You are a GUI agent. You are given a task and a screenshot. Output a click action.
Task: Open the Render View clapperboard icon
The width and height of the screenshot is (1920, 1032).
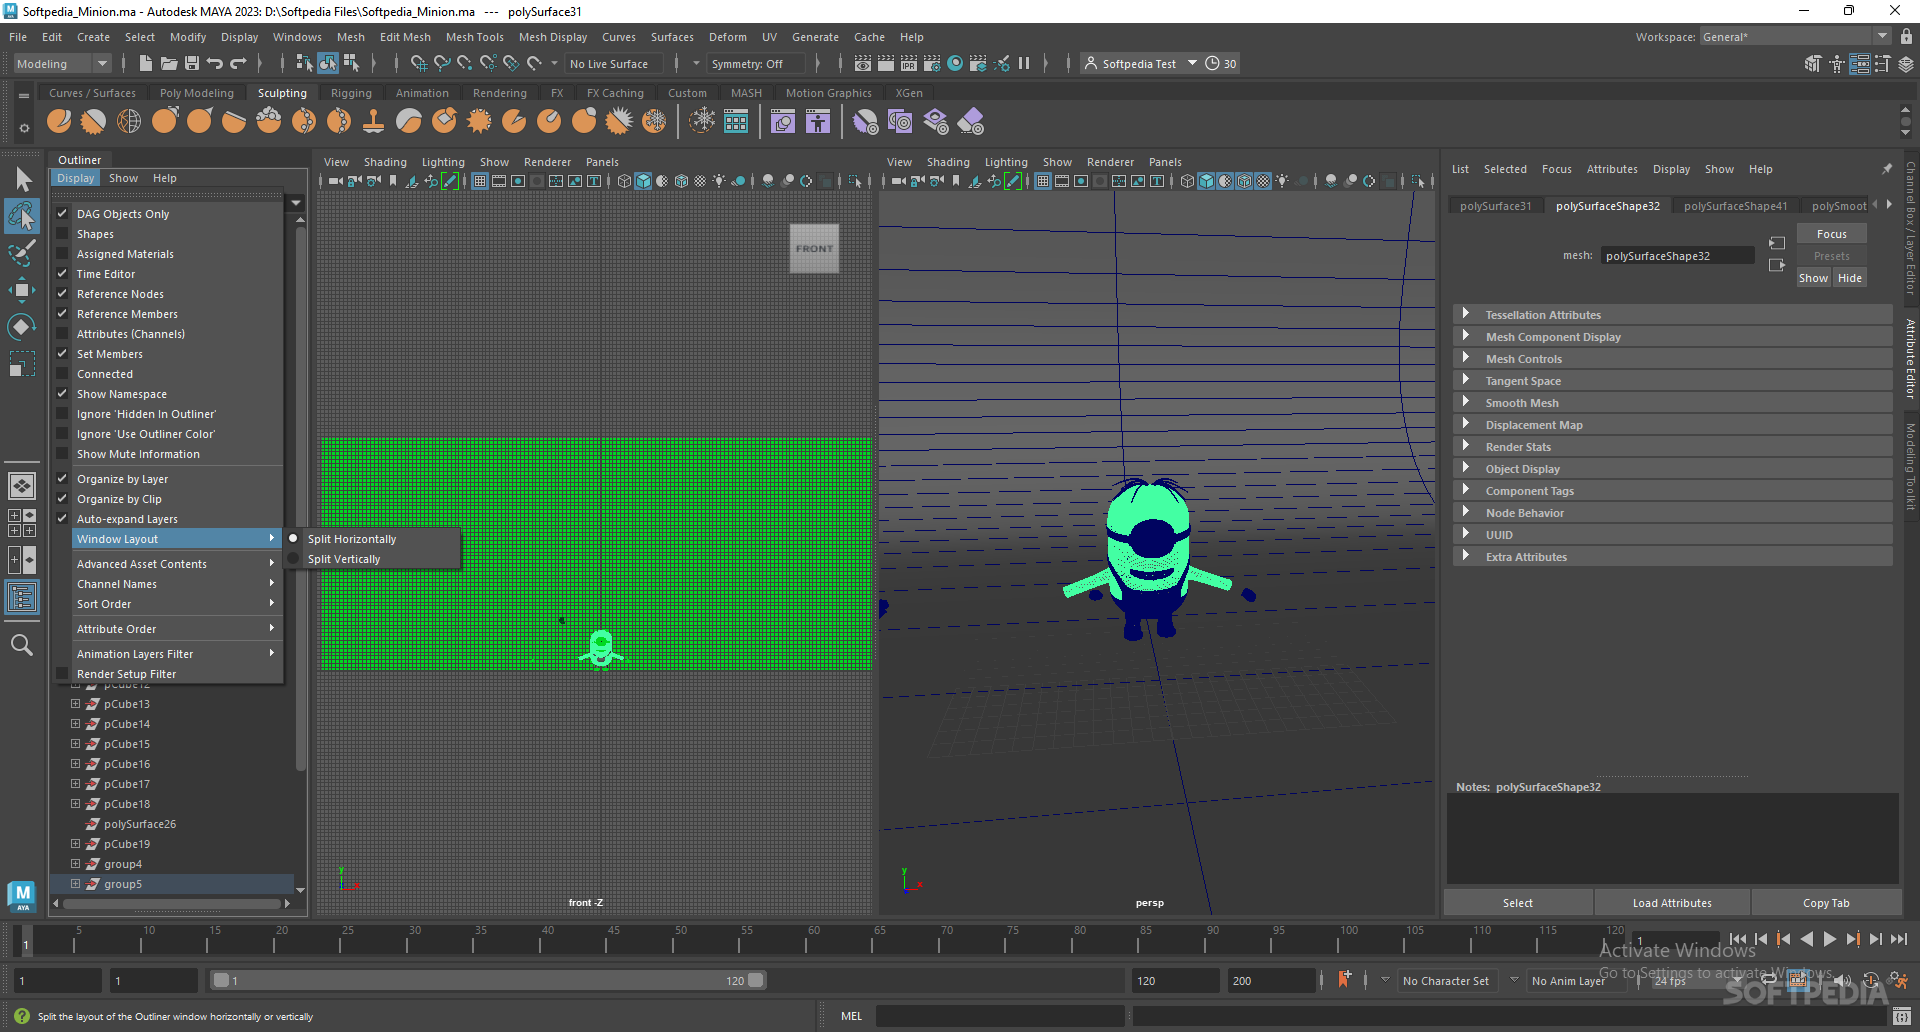pyautogui.click(x=863, y=63)
